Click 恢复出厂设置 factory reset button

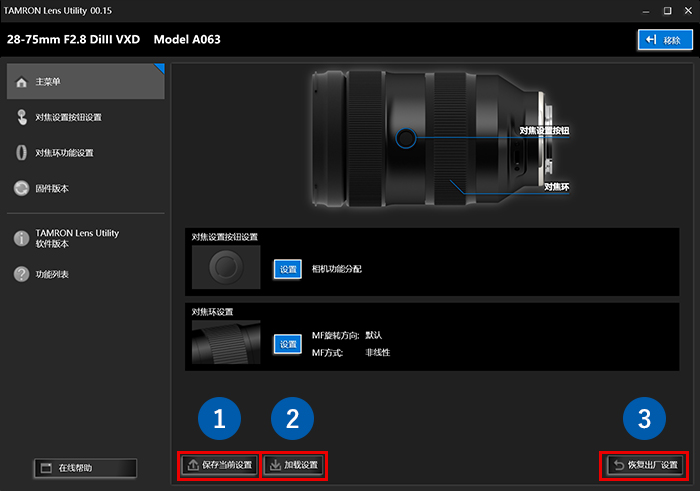(645, 465)
